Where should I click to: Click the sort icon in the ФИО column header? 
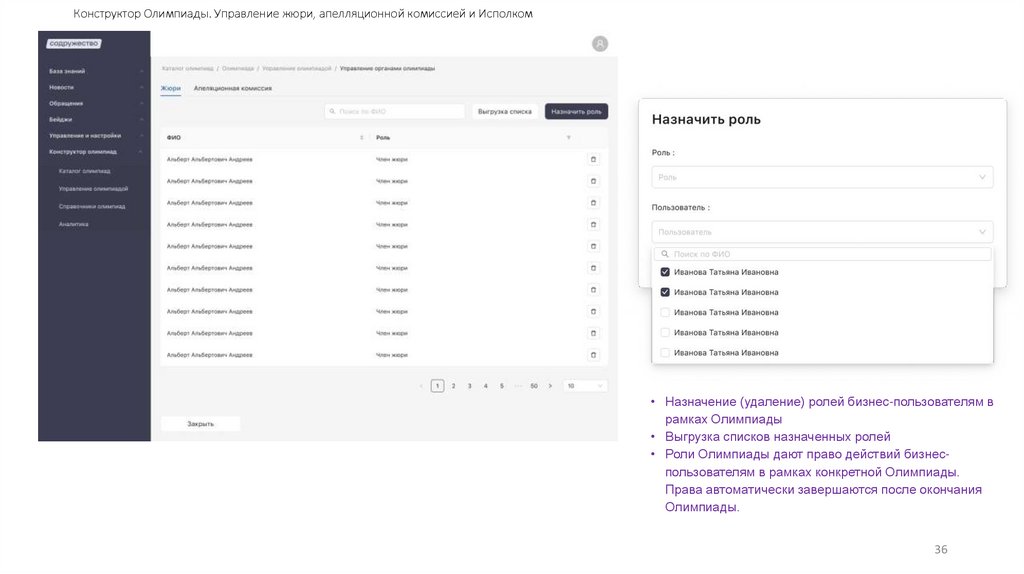[362, 137]
